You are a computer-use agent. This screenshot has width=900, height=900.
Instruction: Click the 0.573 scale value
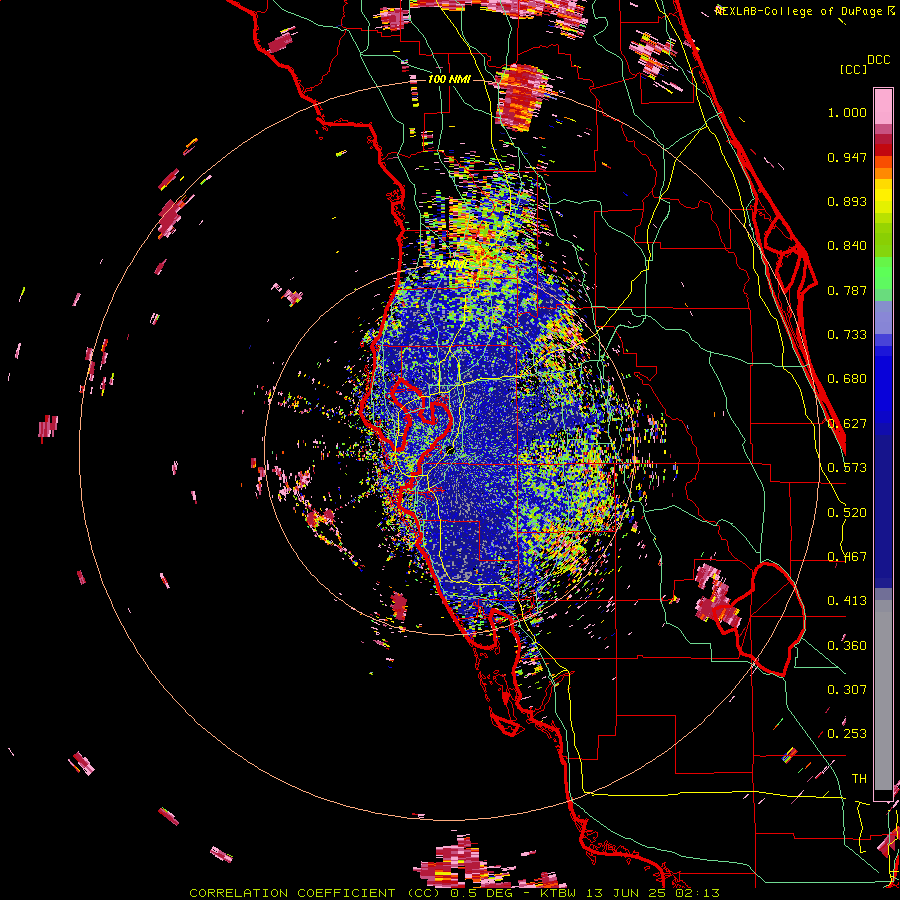847,468
